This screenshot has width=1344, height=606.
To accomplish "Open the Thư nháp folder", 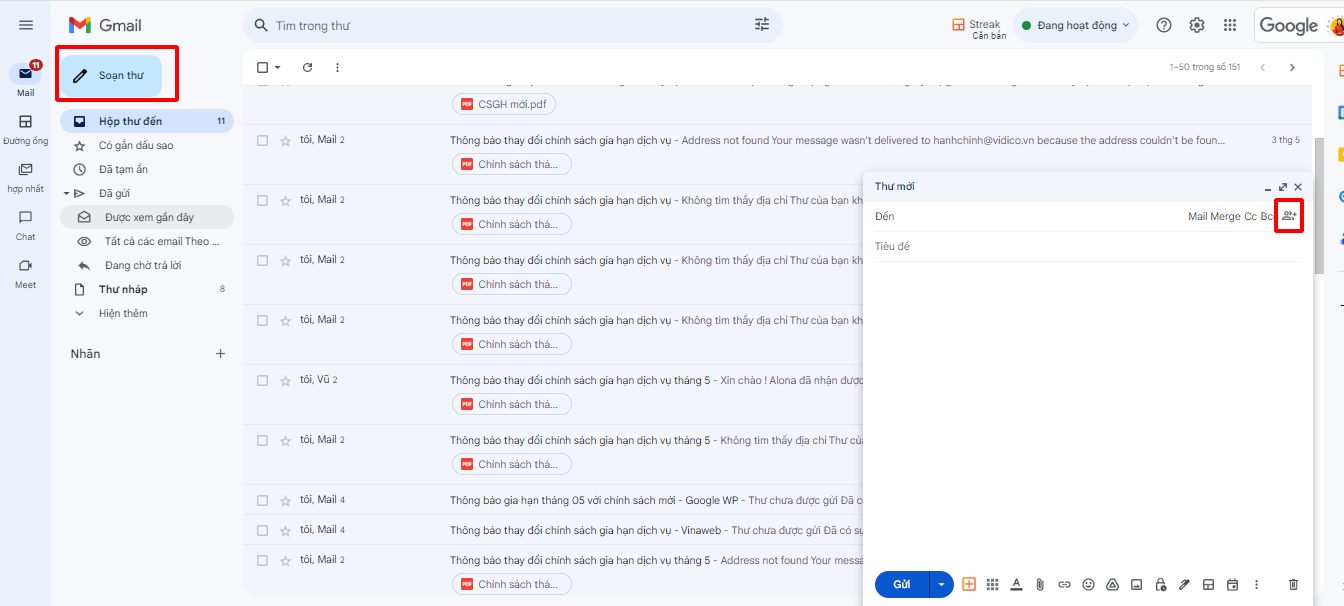I will [x=123, y=289].
